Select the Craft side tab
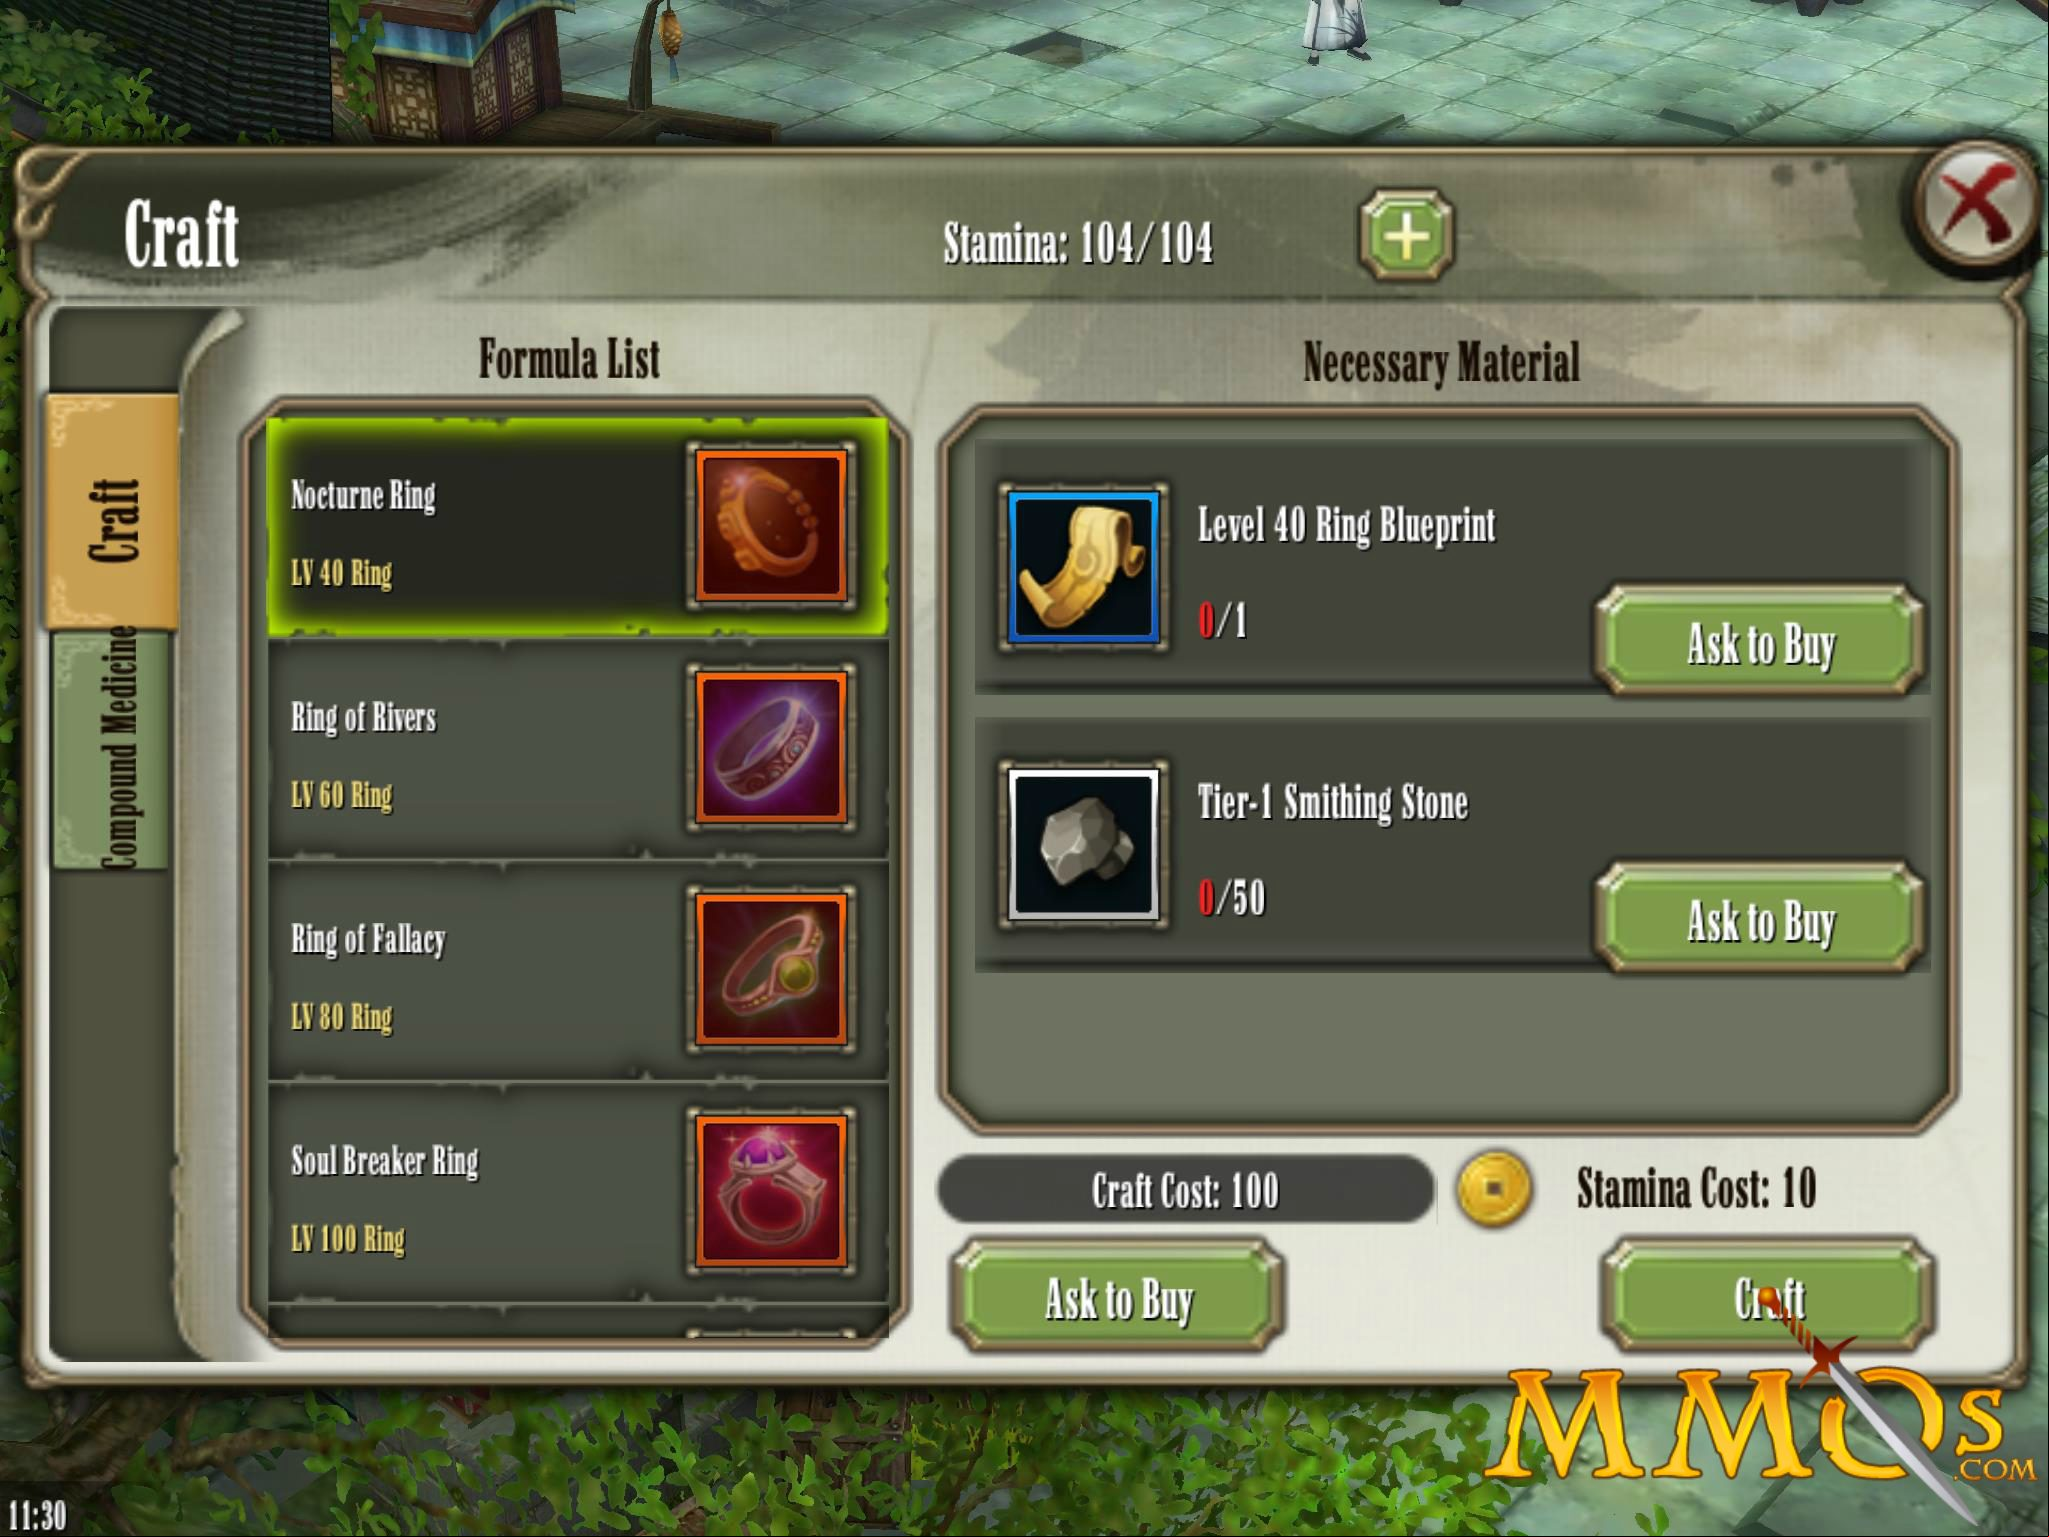2049x1537 pixels. 111,511
